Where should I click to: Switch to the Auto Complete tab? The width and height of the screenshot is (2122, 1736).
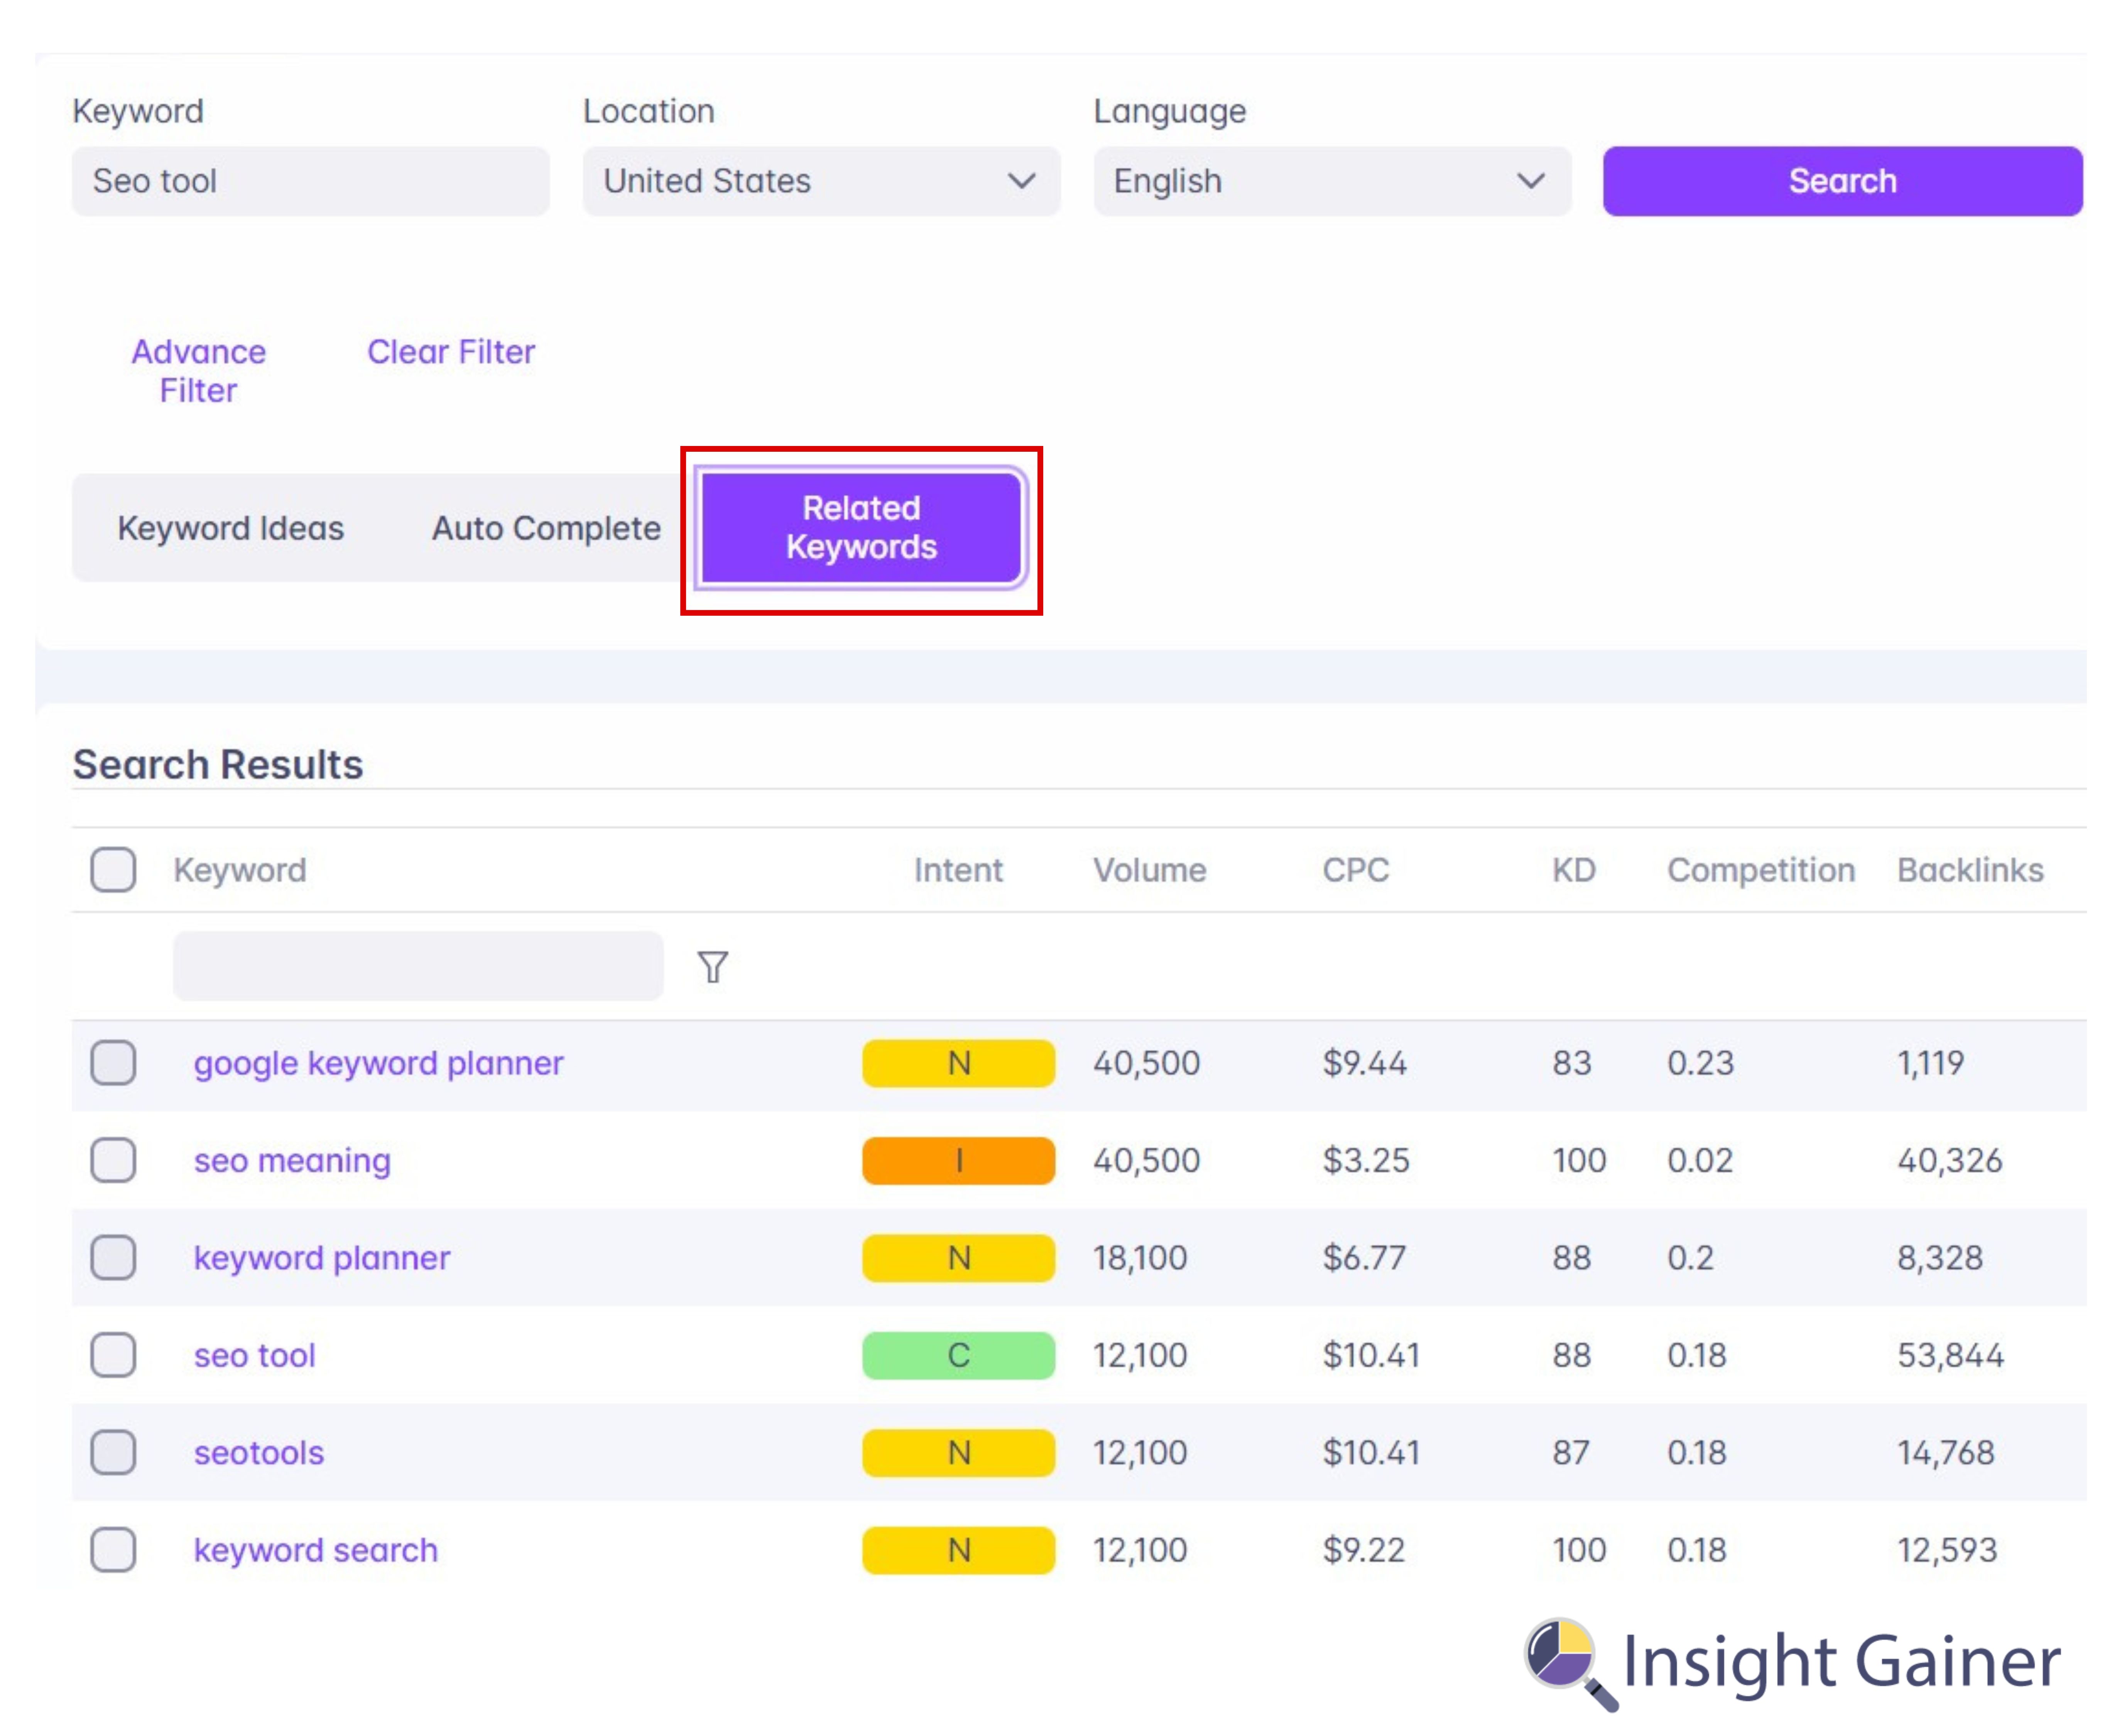coord(546,528)
